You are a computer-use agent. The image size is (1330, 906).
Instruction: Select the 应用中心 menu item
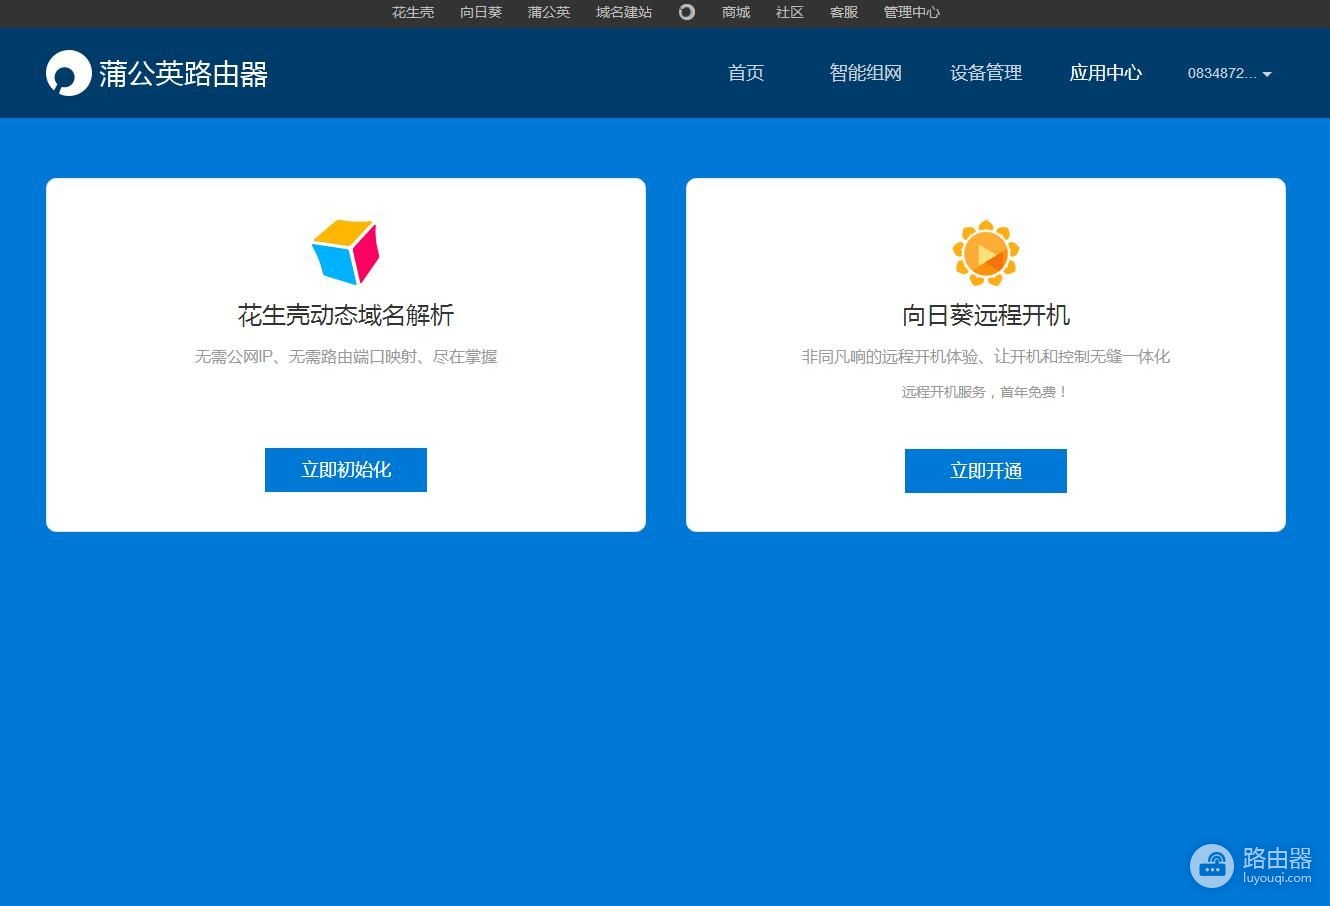(1106, 73)
